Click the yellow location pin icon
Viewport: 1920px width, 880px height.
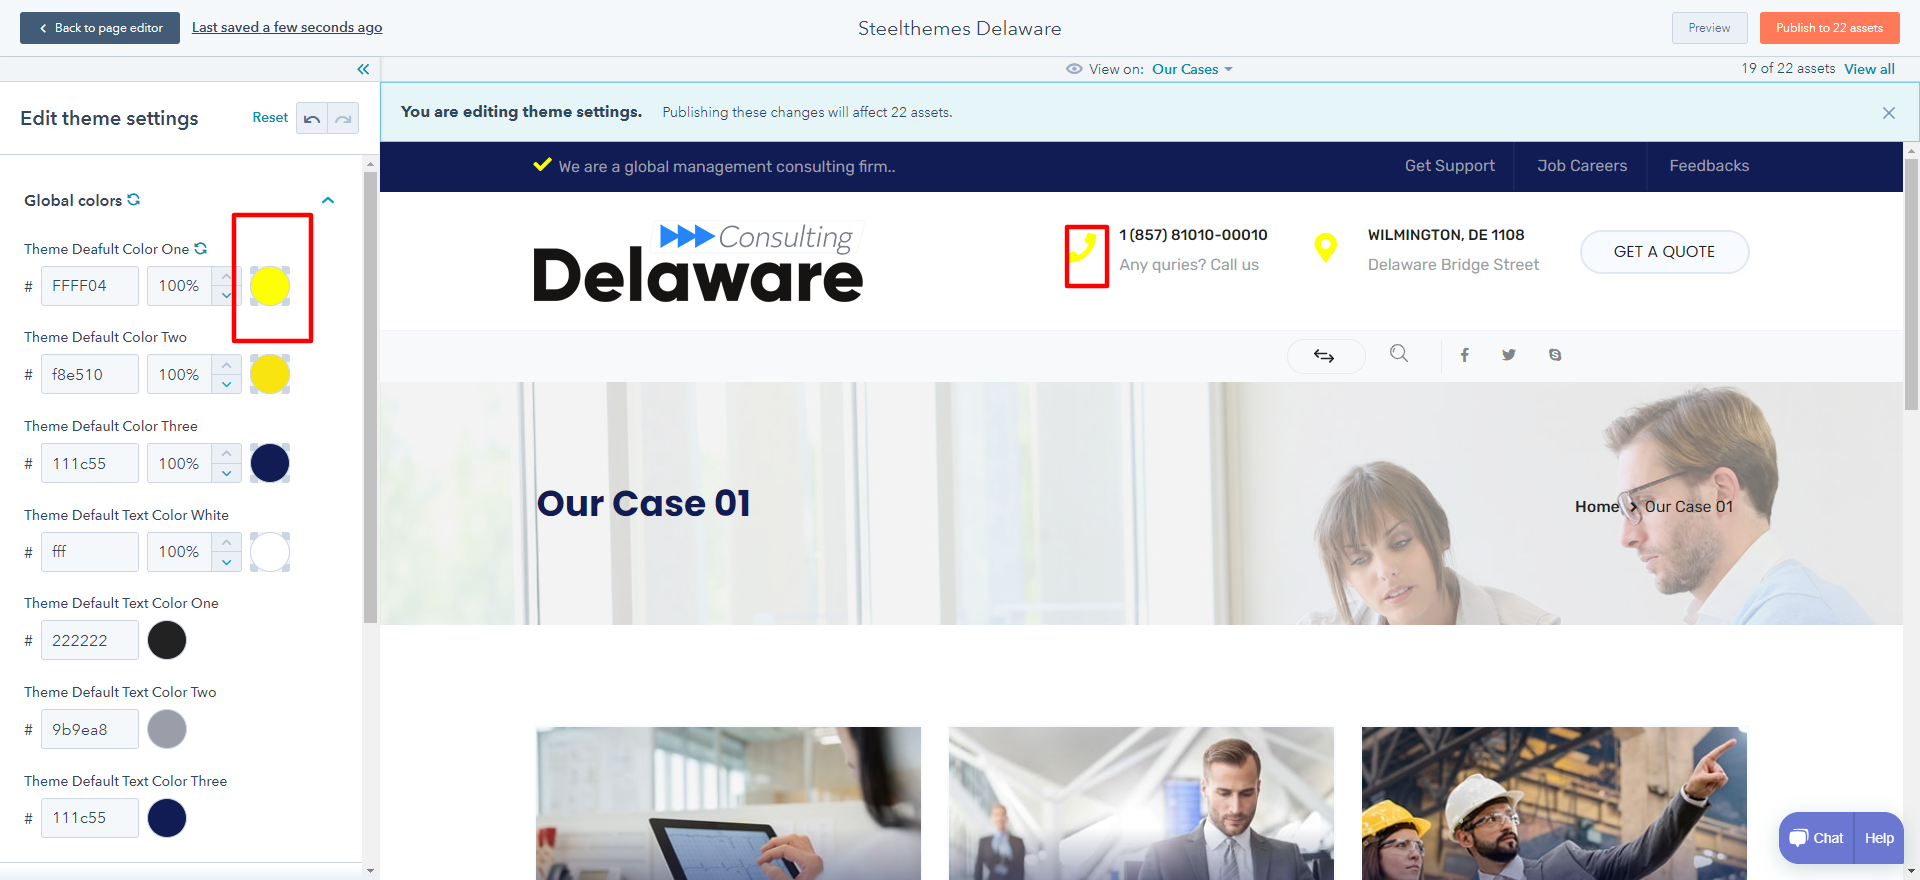(1326, 247)
